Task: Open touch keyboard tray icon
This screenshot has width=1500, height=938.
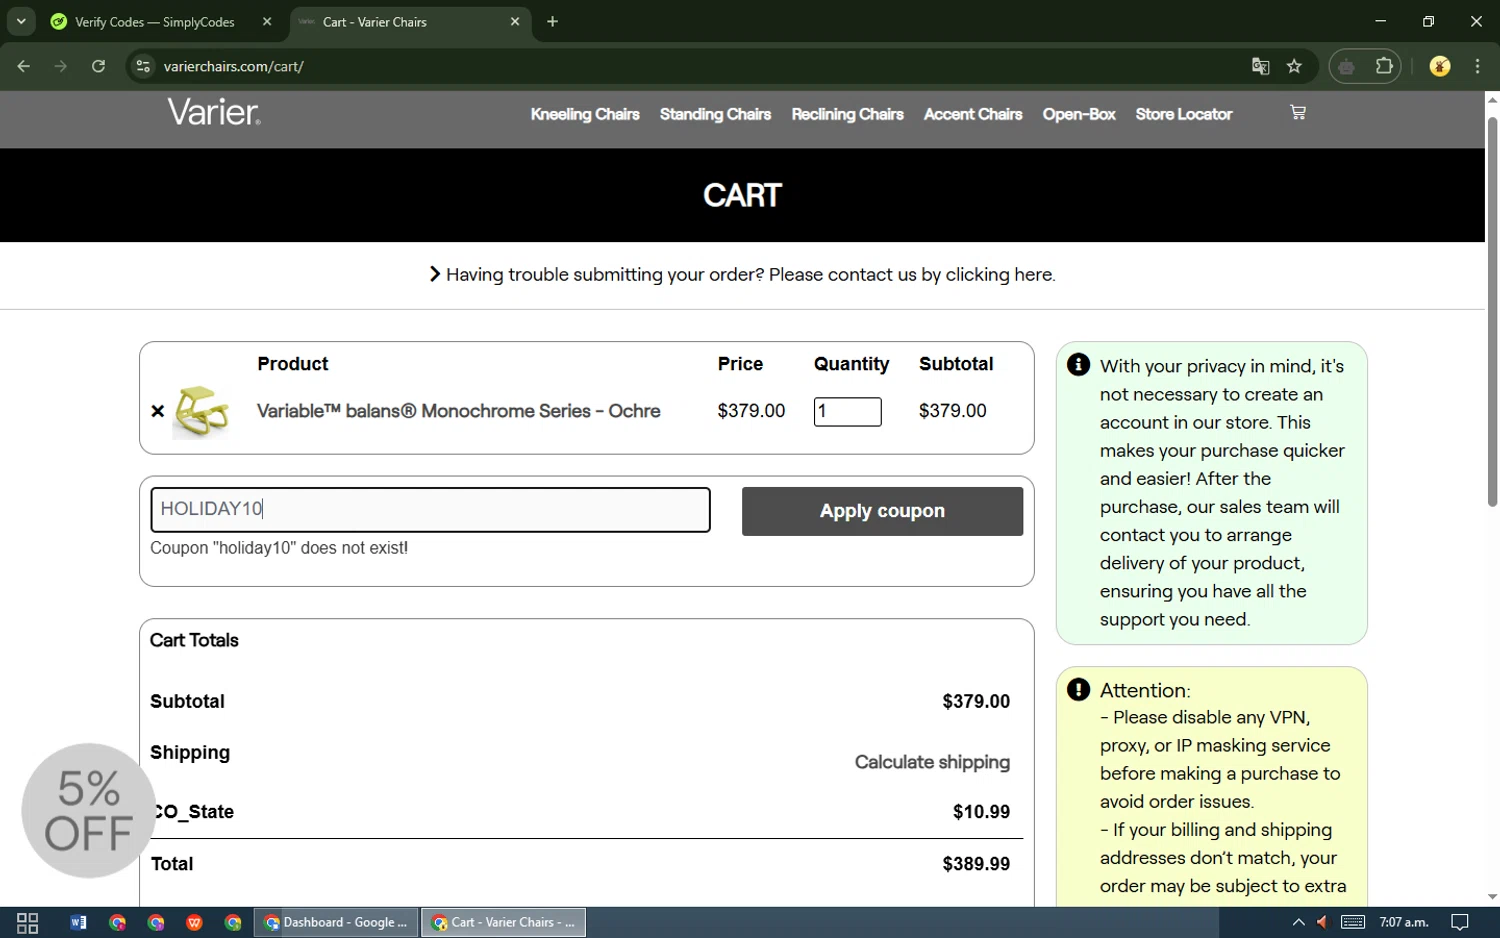Action: coord(1353,922)
